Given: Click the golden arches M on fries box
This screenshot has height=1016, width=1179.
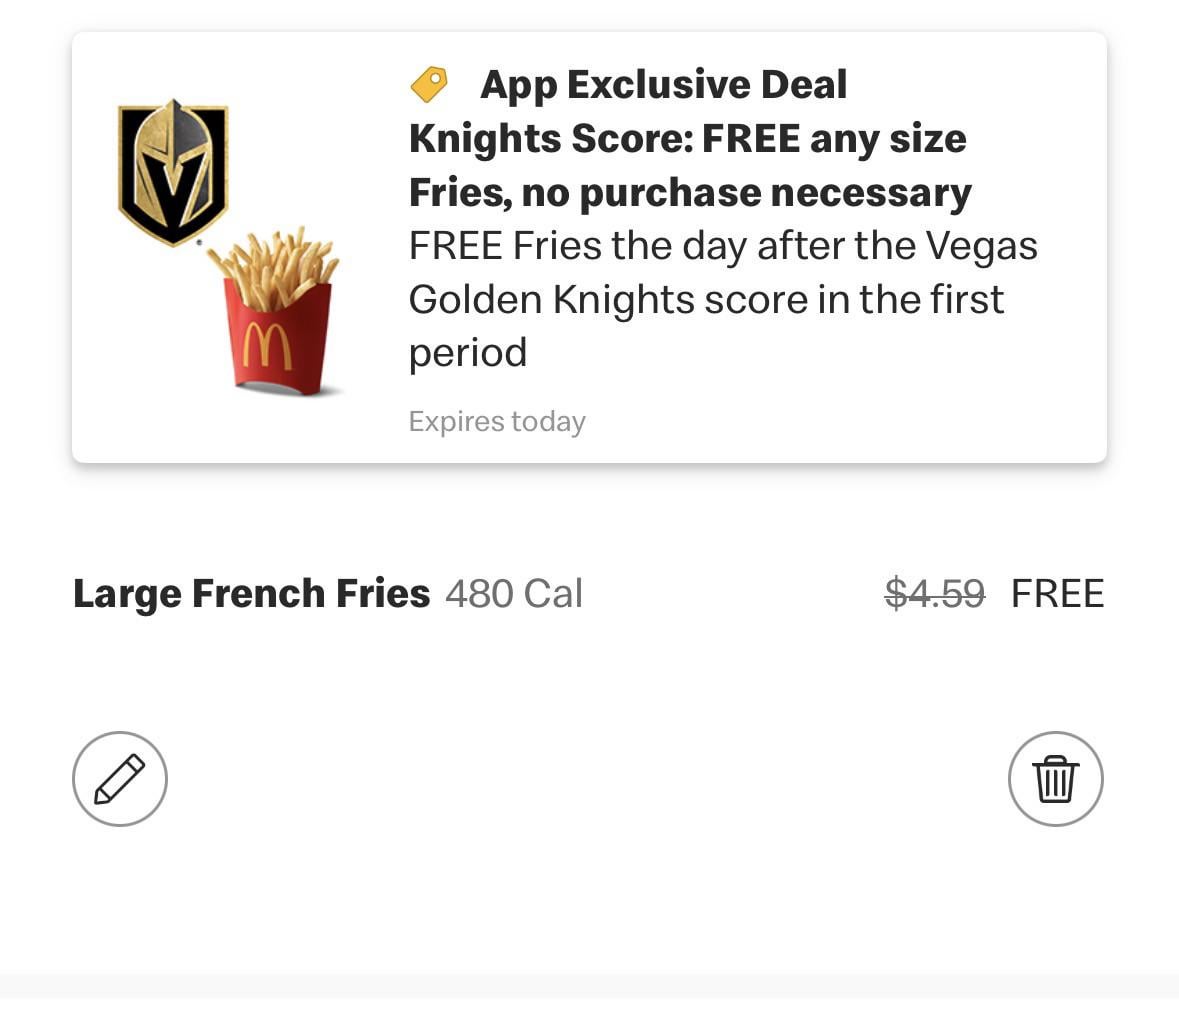Looking at the screenshot, I should tap(267, 347).
